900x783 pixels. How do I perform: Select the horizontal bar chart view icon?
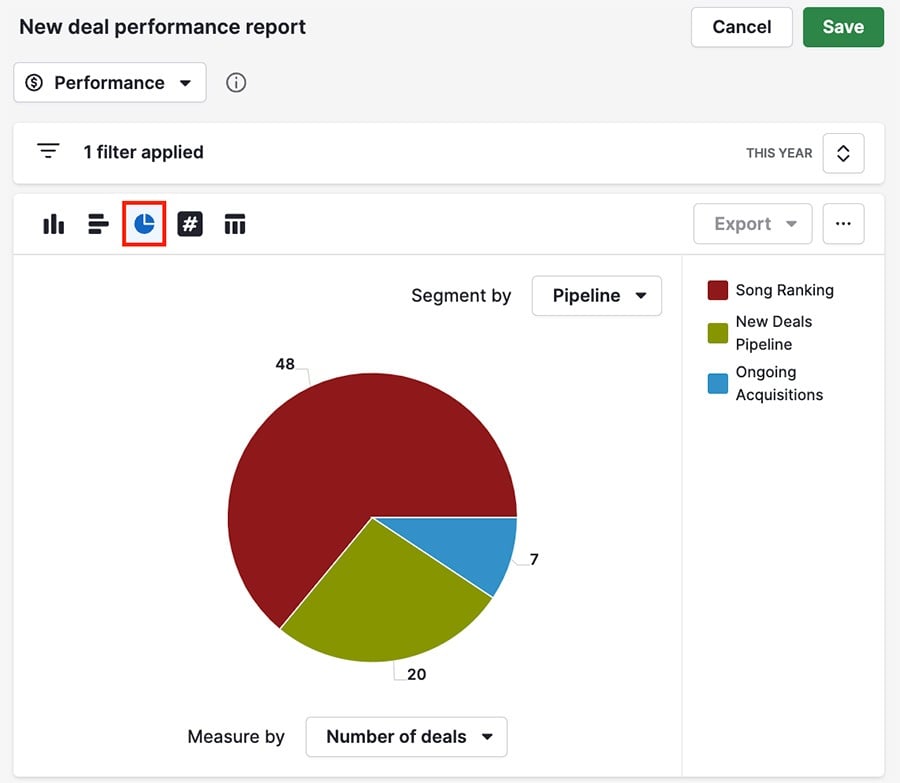tap(98, 224)
